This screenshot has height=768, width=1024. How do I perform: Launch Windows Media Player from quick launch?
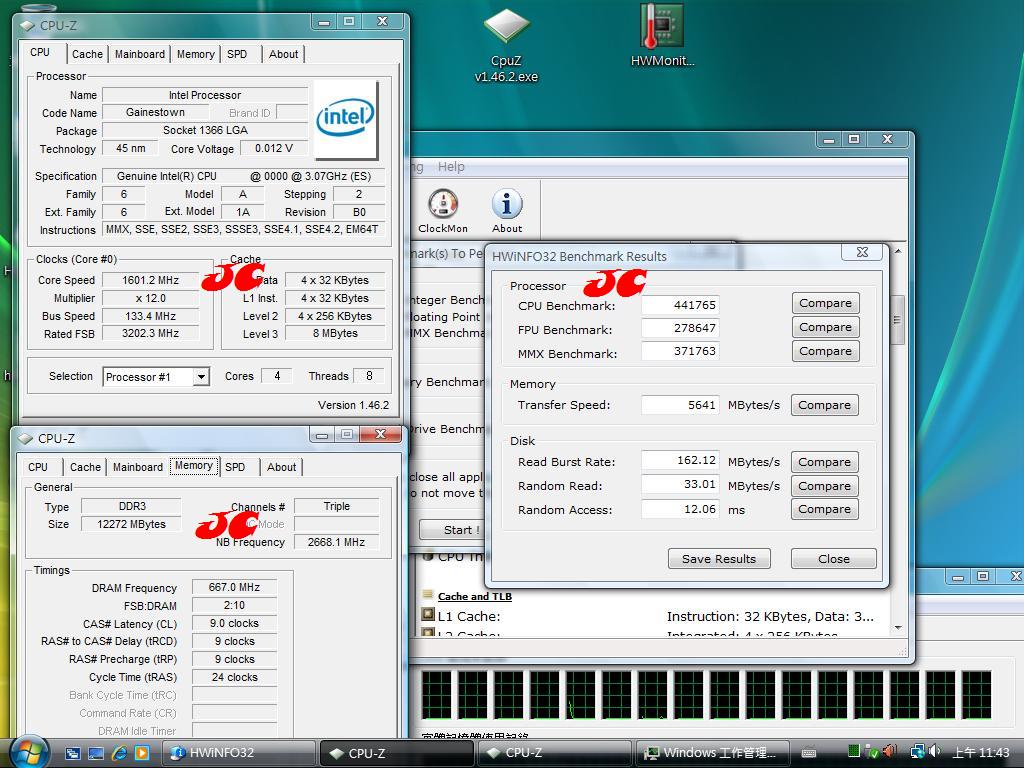point(142,753)
